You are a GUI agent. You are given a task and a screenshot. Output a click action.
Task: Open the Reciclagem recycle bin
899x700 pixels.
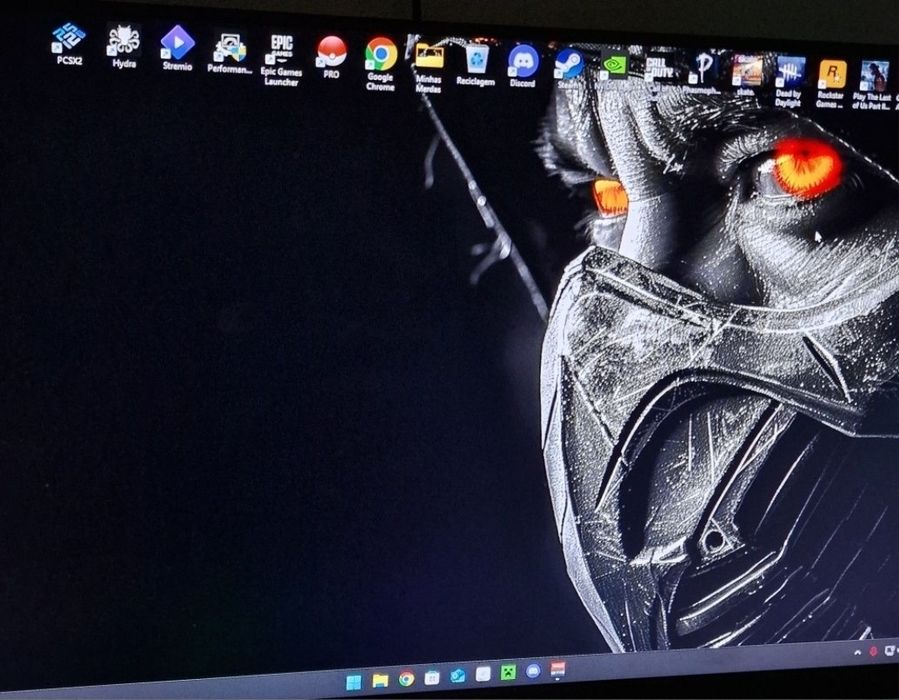coord(476,65)
